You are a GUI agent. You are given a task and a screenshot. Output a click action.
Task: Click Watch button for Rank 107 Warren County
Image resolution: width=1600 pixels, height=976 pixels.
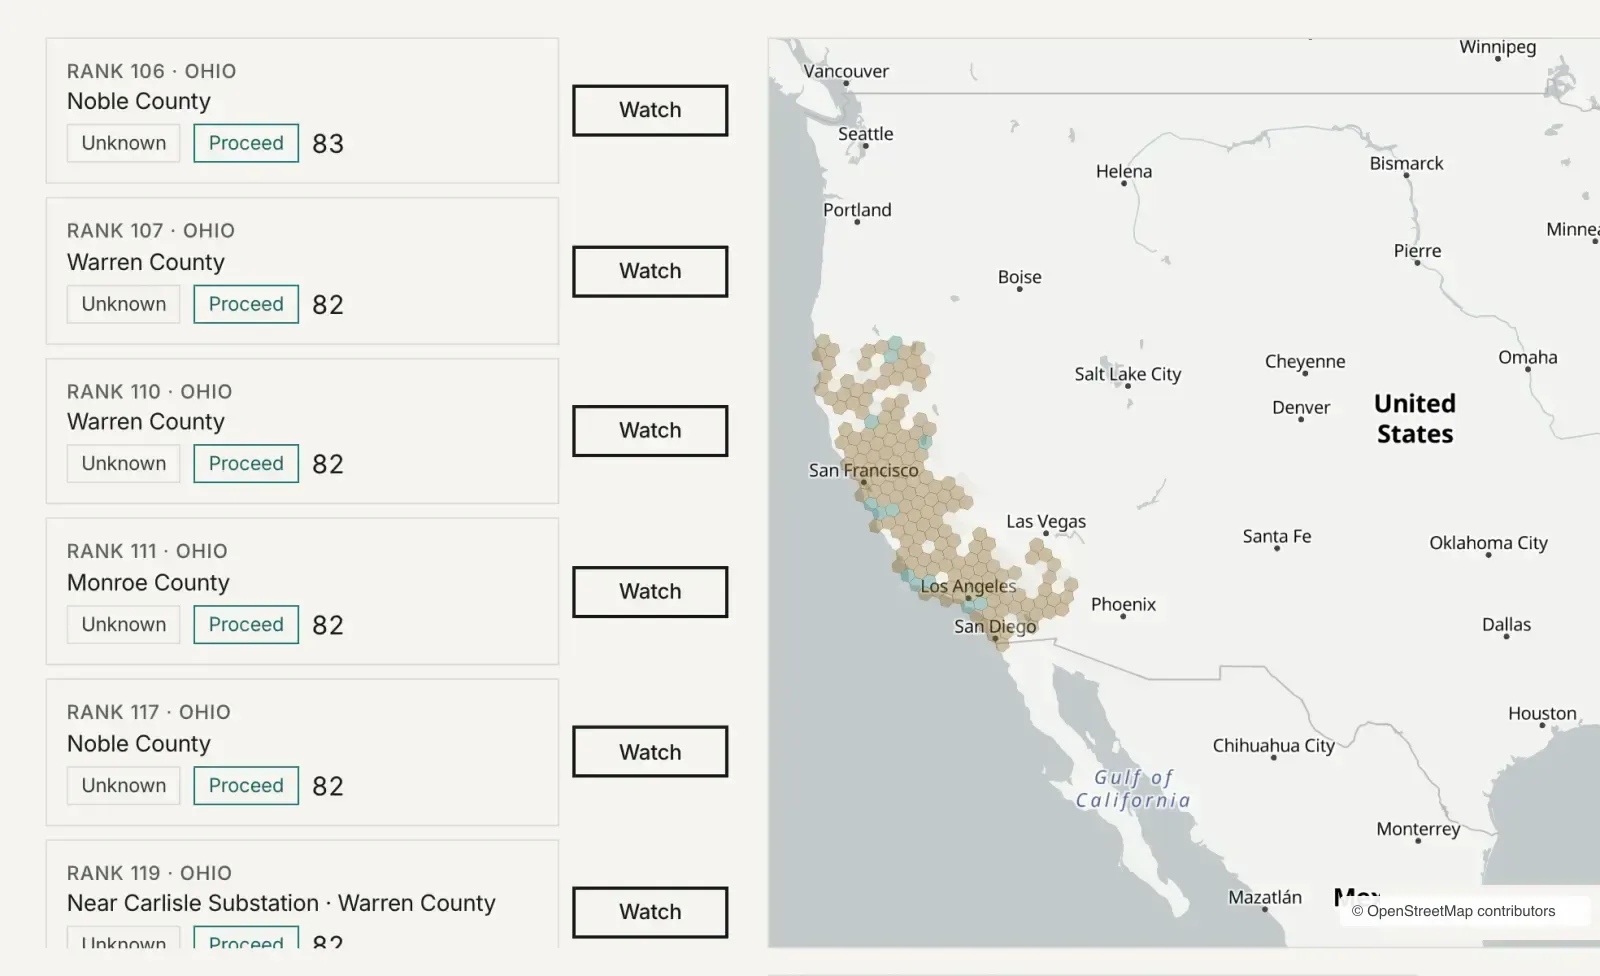[x=650, y=271]
